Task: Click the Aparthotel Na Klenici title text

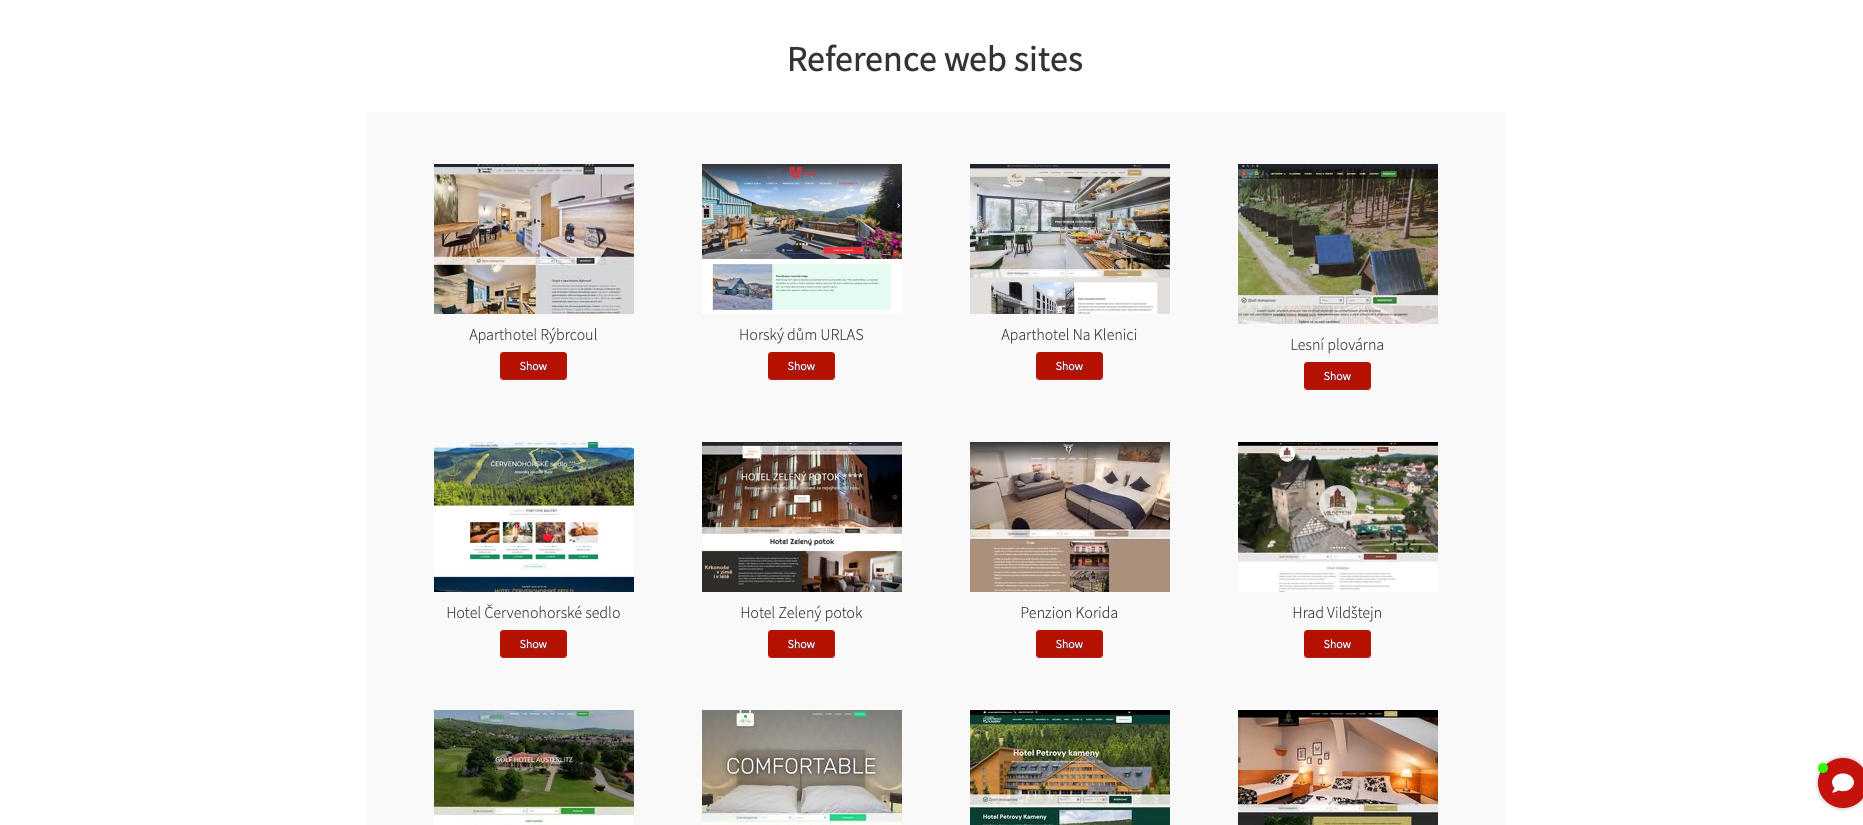Action: pyautogui.click(x=1069, y=335)
